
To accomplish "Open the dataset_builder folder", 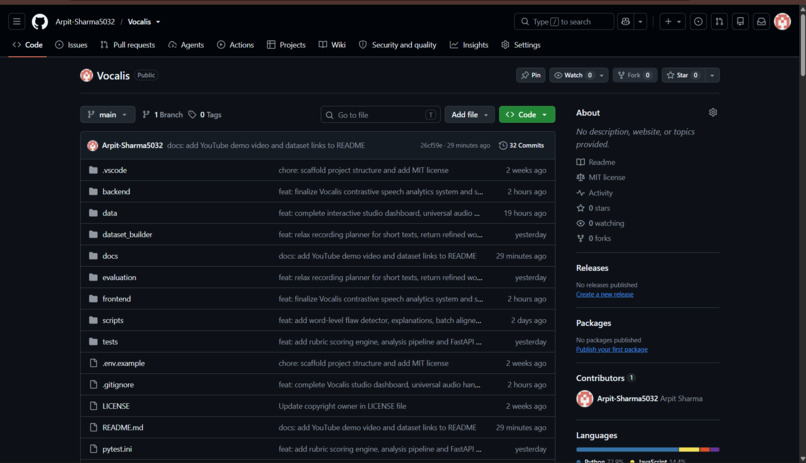I will point(127,234).
